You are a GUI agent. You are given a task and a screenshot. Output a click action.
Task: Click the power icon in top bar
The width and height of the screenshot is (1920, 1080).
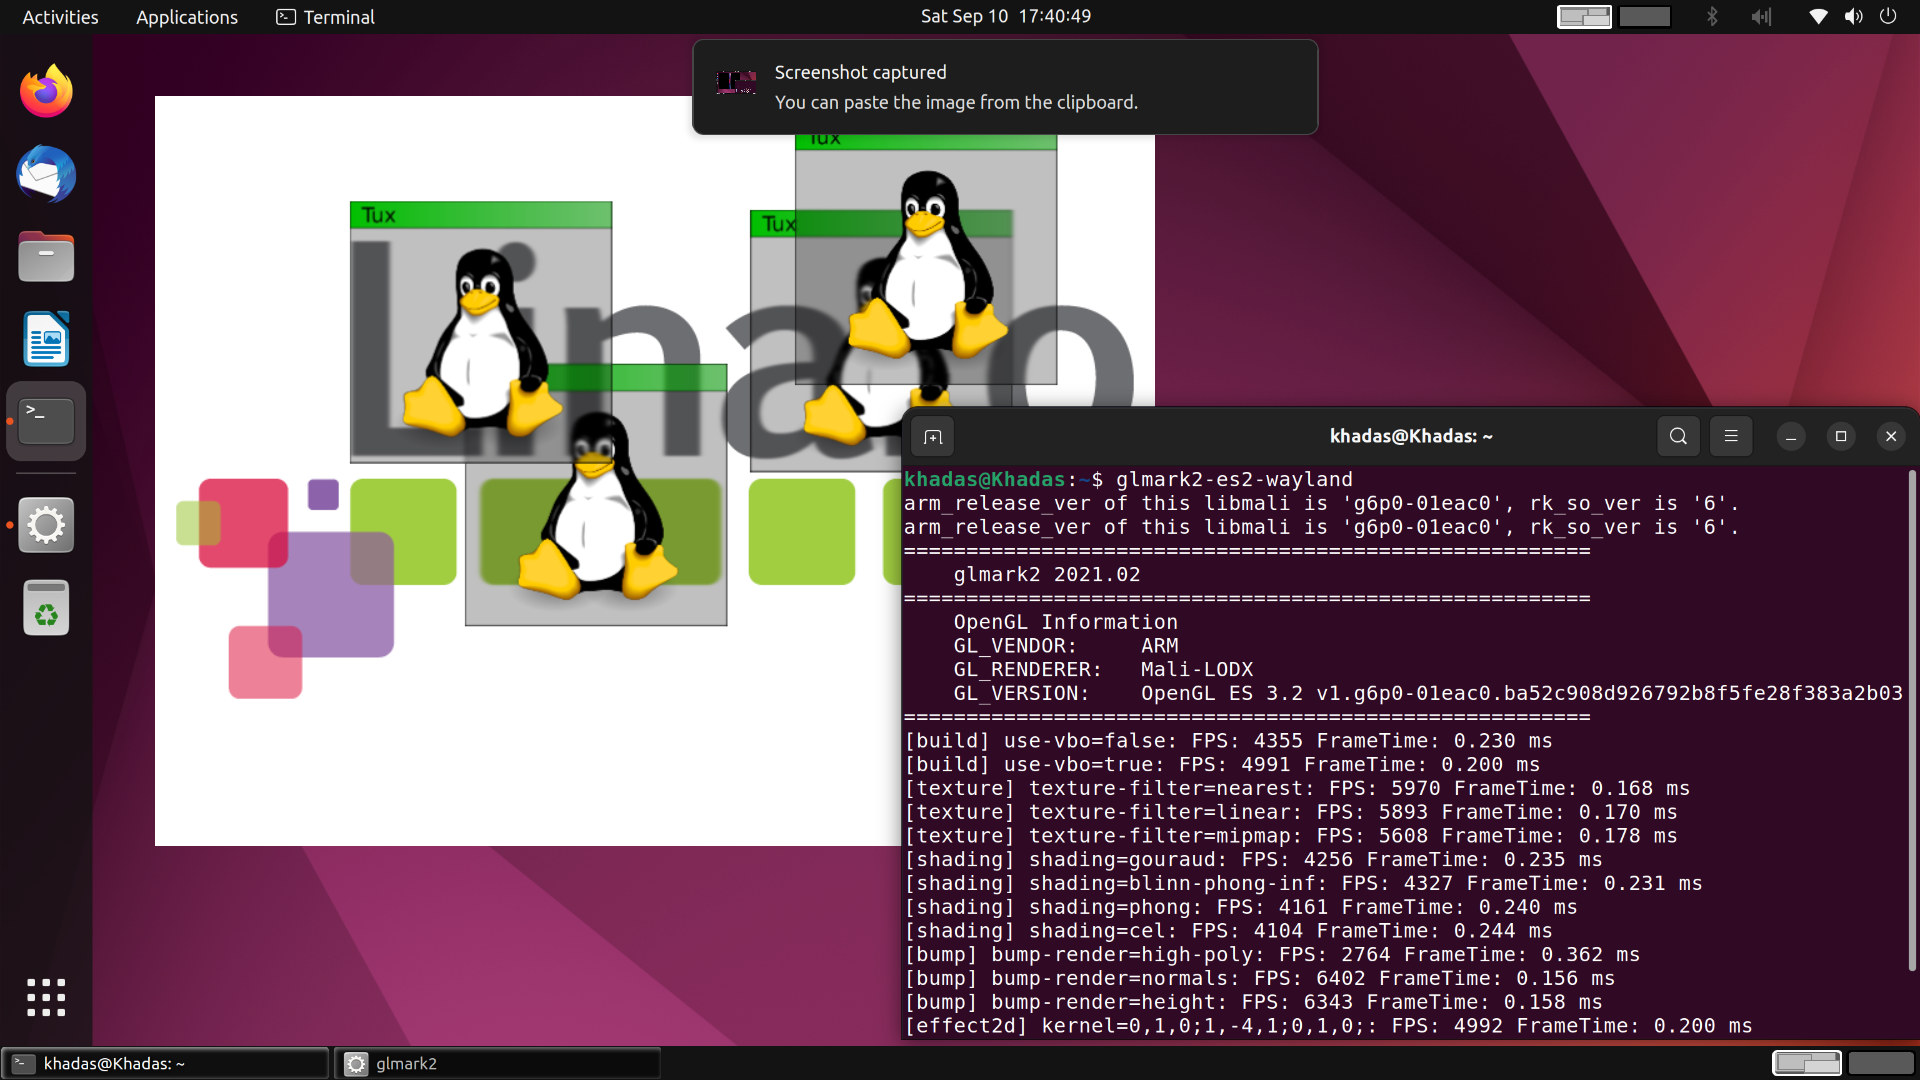point(1888,16)
